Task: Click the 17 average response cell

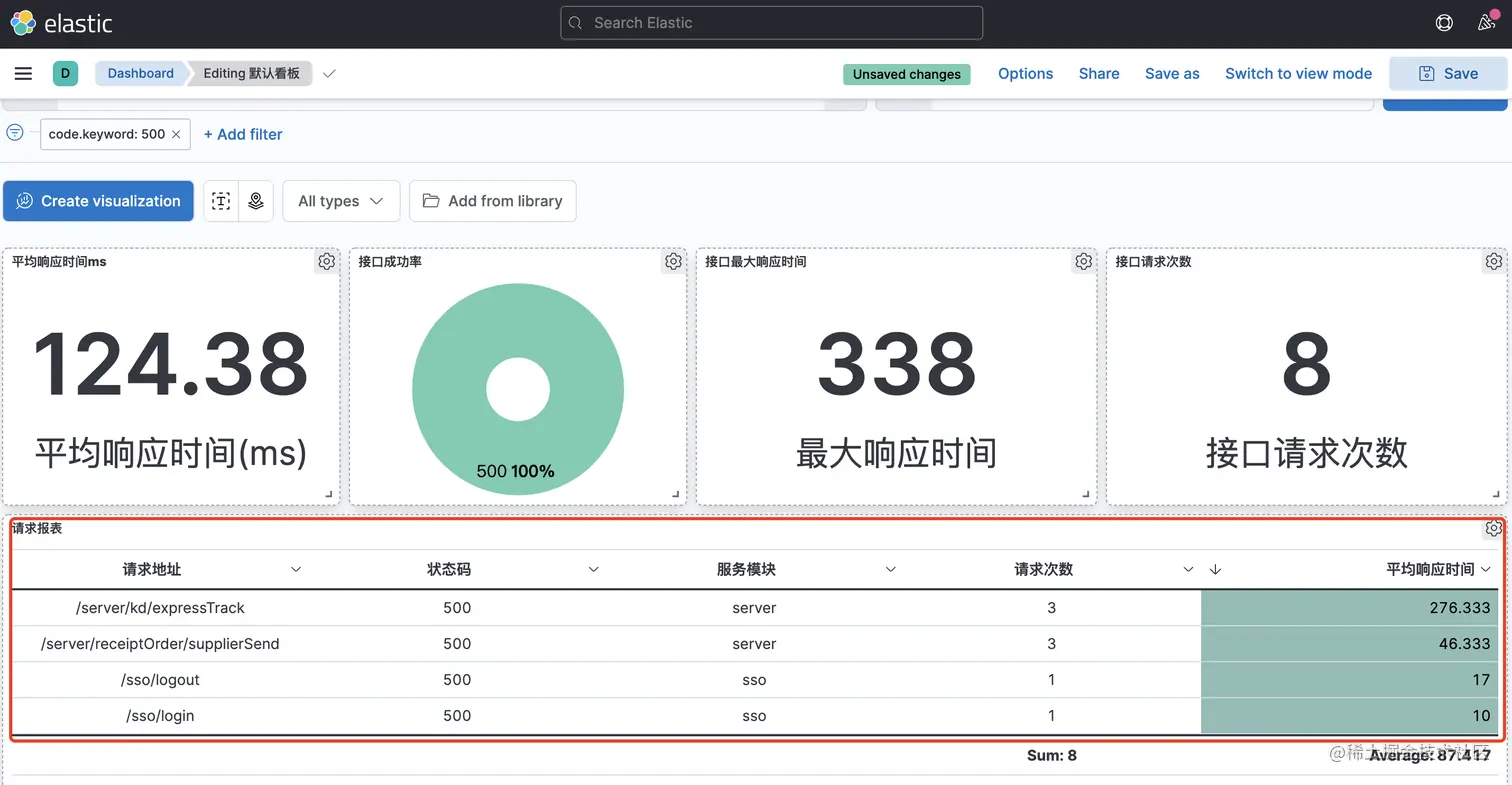Action: point(1349,680)
